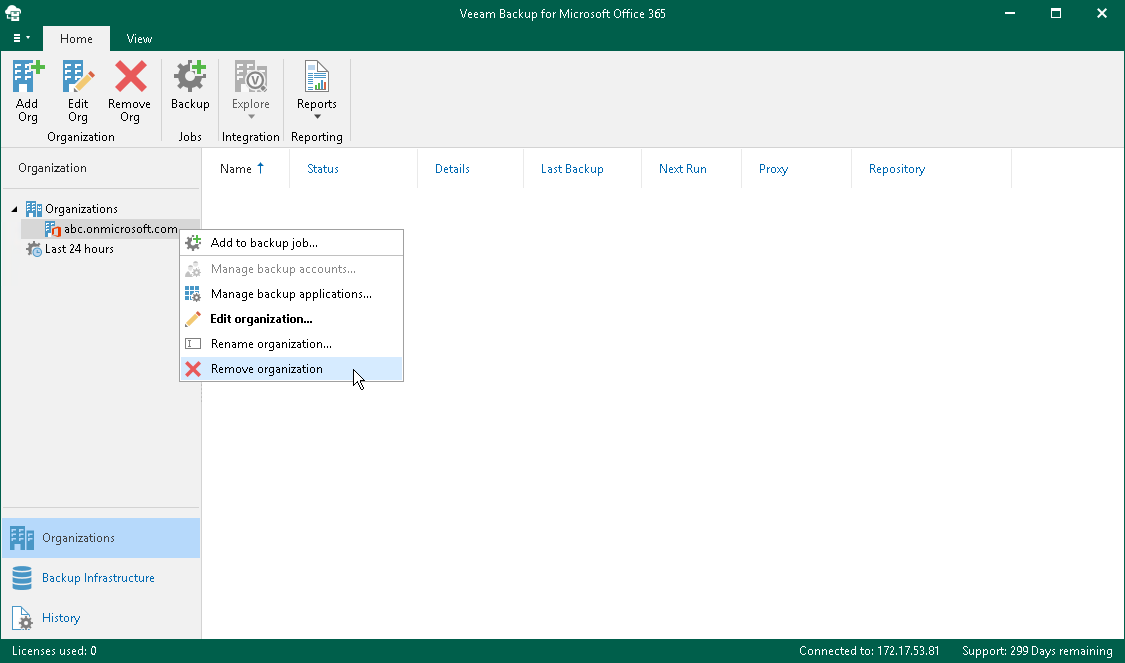Click the Licenses used status text

[x=54, y=651]
